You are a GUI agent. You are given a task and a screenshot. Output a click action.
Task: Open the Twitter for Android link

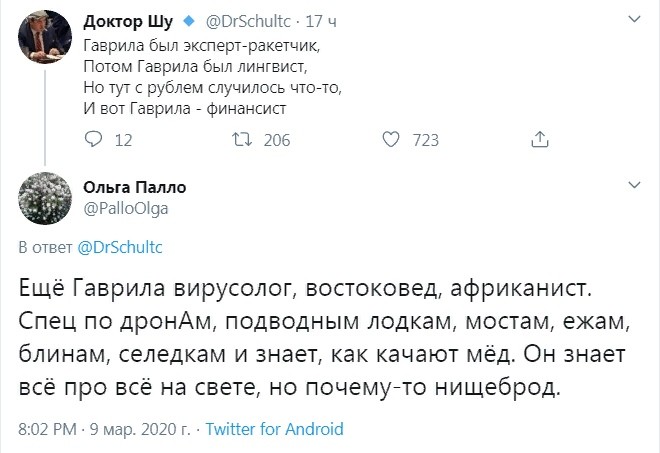pos(274,430)
